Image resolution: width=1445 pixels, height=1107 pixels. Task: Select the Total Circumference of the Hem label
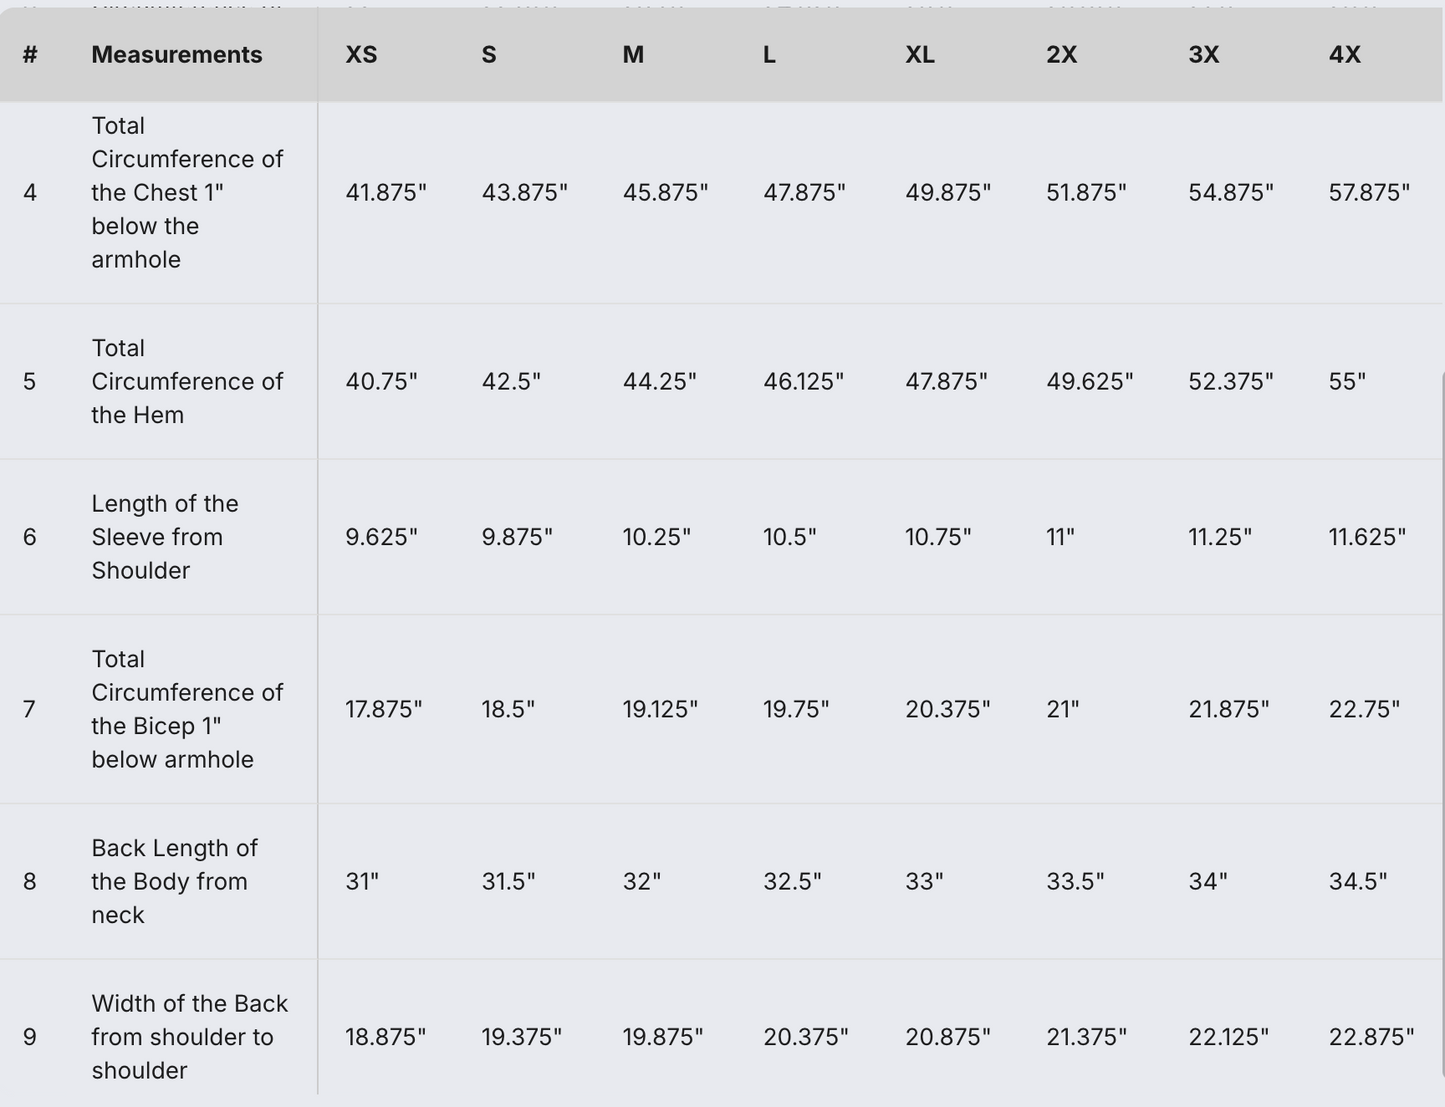[x=187, y=382]
